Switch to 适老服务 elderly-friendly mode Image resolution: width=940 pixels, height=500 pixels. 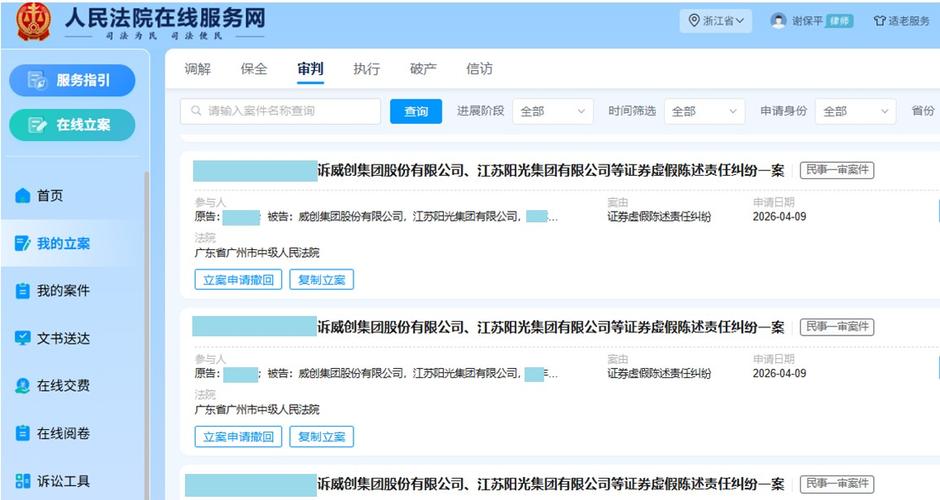909,21
